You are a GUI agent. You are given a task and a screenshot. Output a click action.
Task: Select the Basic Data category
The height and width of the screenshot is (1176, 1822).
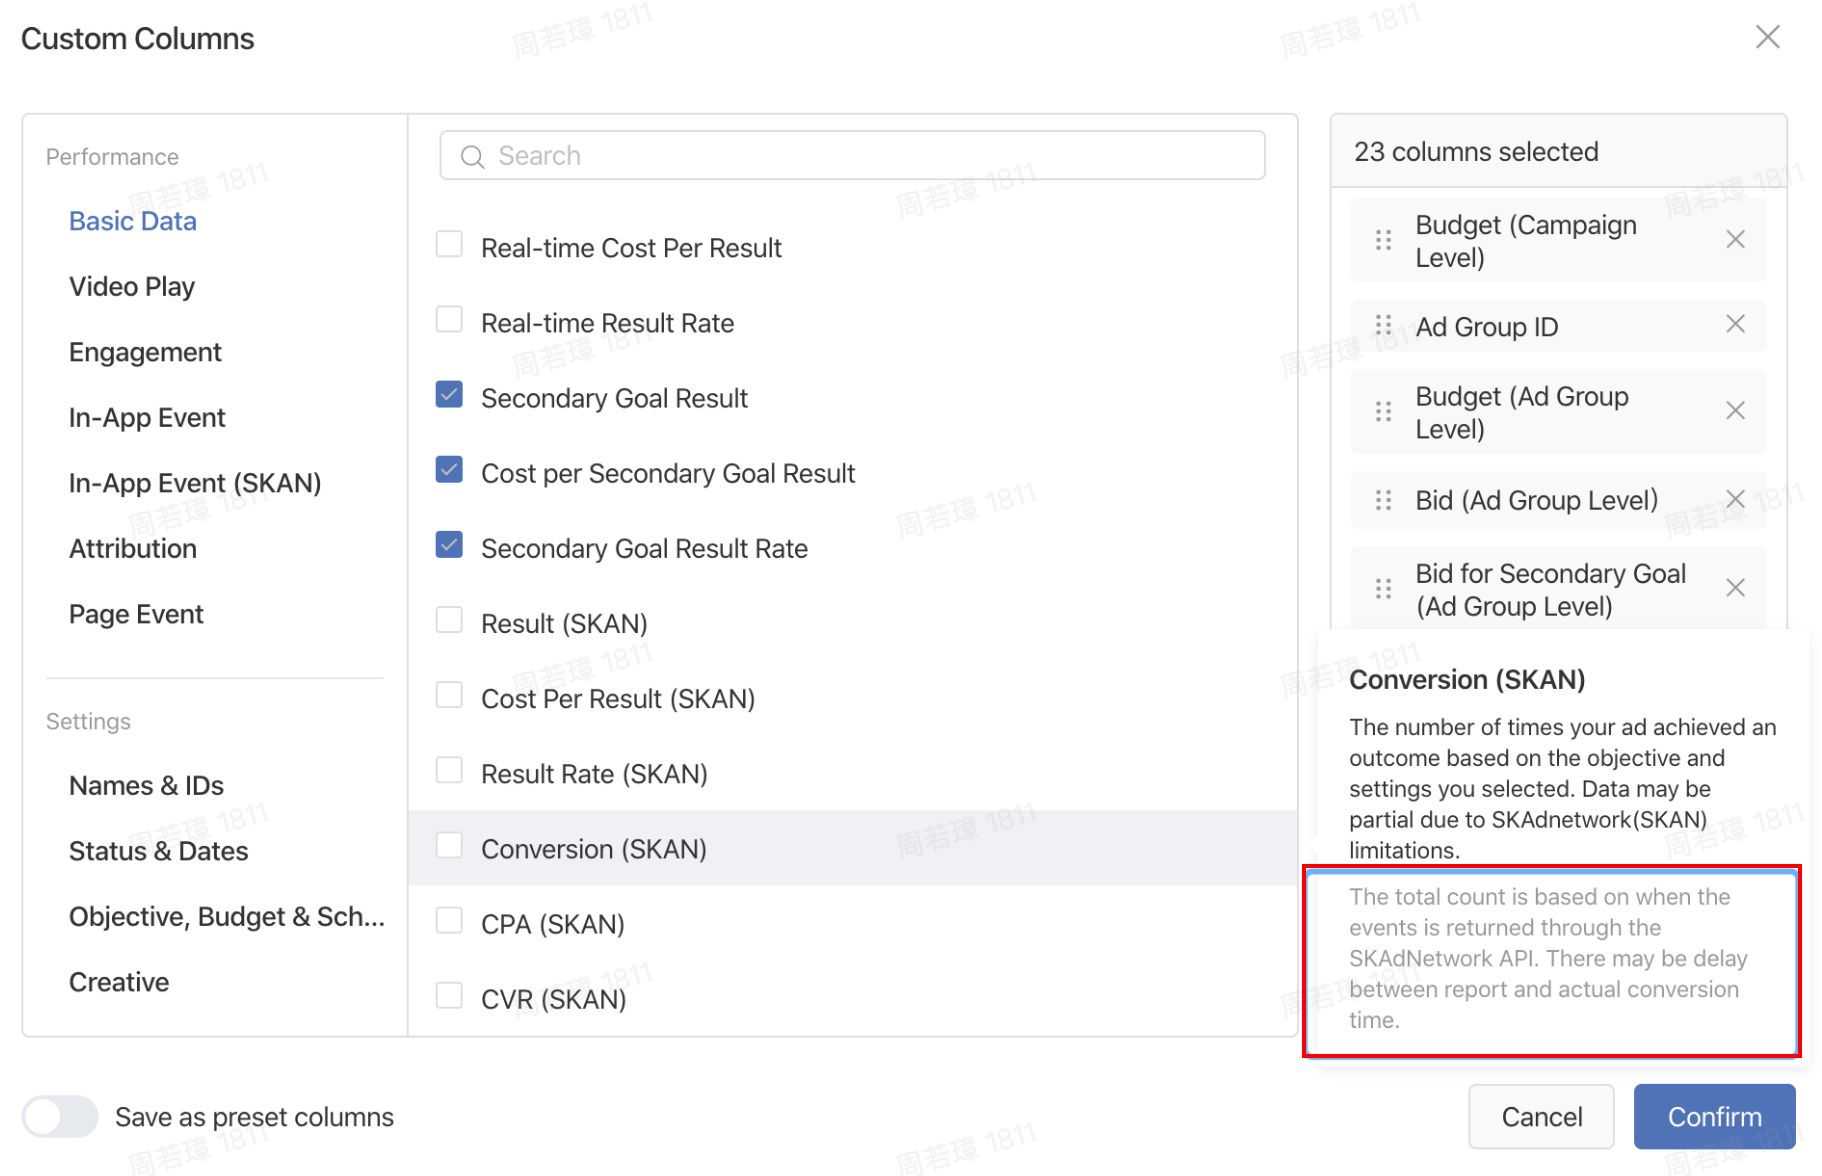133,221
